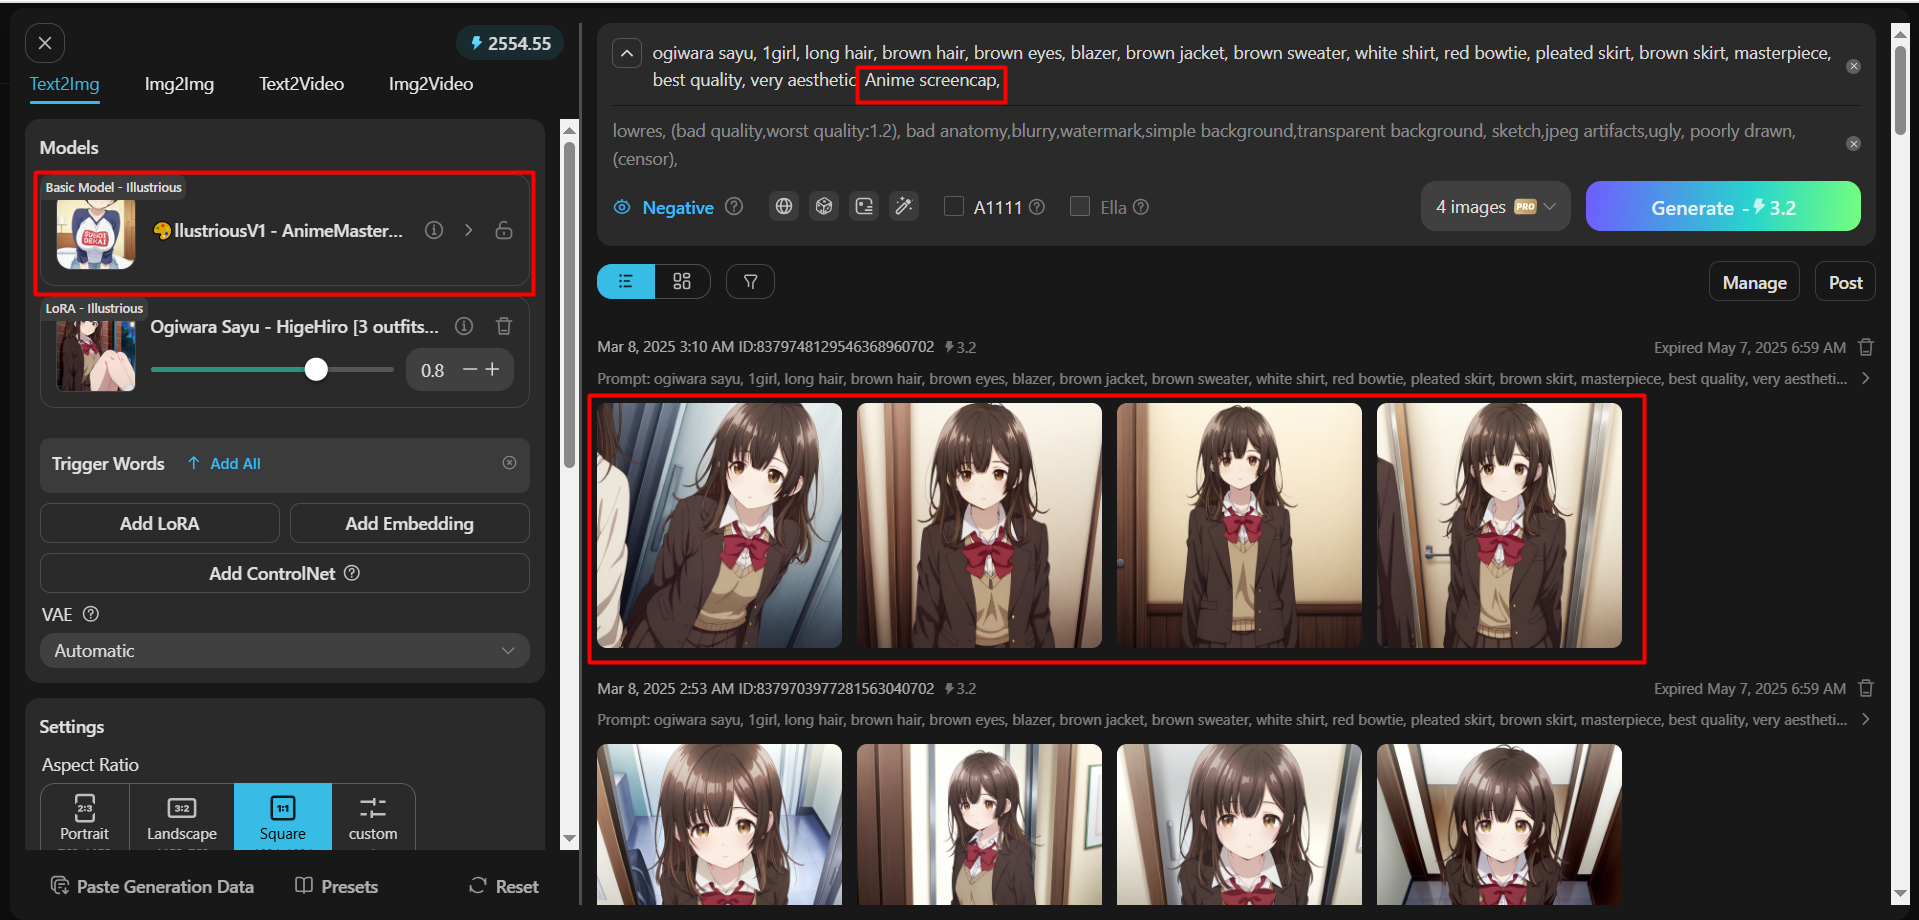Click the Manage button
The width and height of the screenshot is (1919, 920).
pos(1754,282)
